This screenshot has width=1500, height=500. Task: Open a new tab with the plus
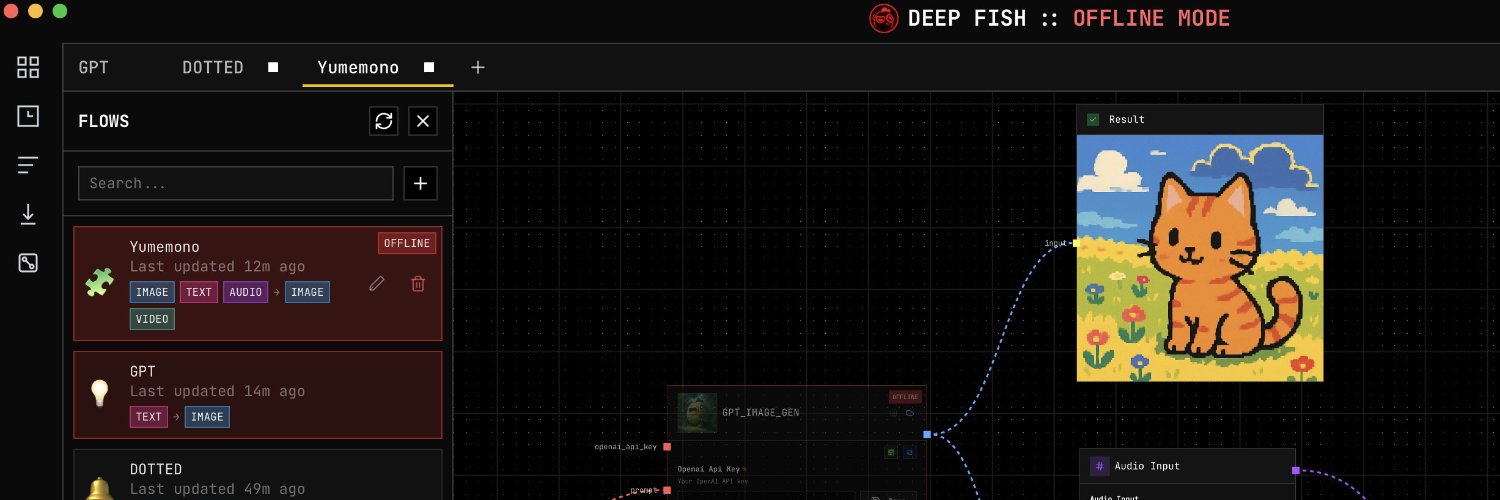(x=478, y=67)
